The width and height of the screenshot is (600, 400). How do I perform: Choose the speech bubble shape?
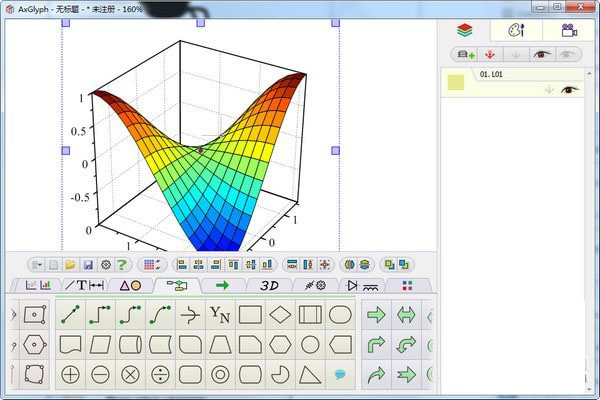pyautogui.click(x=340, y=375)
